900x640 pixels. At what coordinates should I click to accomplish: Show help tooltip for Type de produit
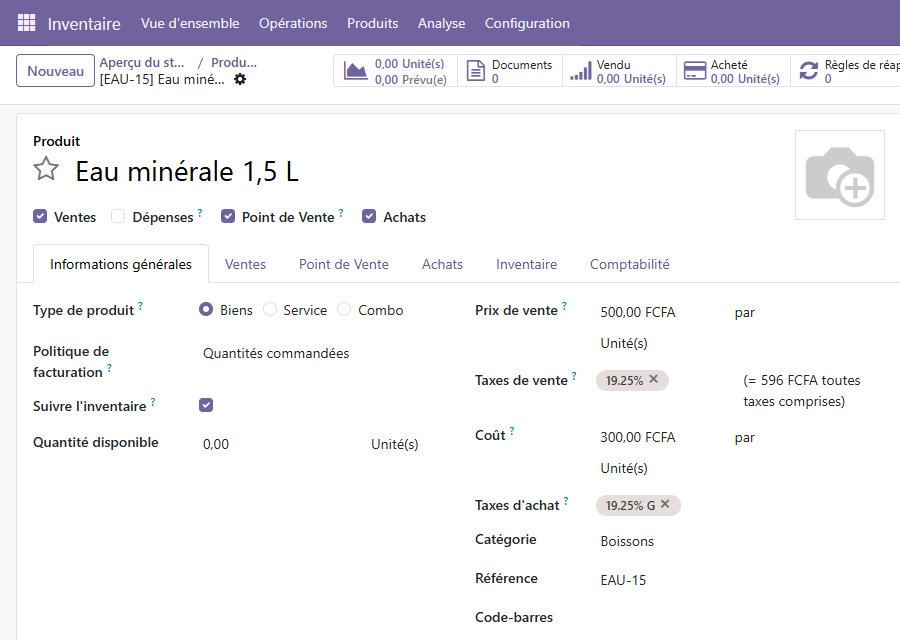141,305
